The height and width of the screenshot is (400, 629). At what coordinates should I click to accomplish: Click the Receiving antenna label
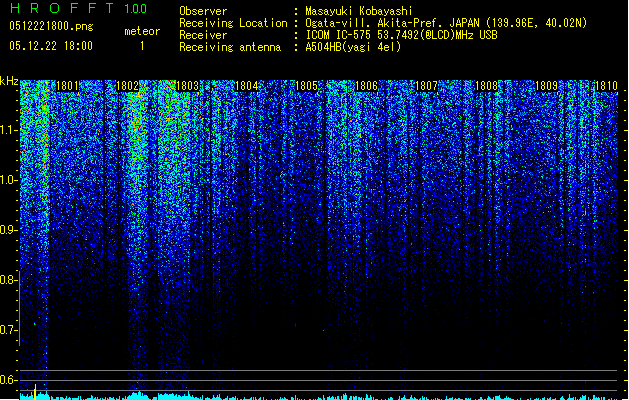(x=230, y=47)
